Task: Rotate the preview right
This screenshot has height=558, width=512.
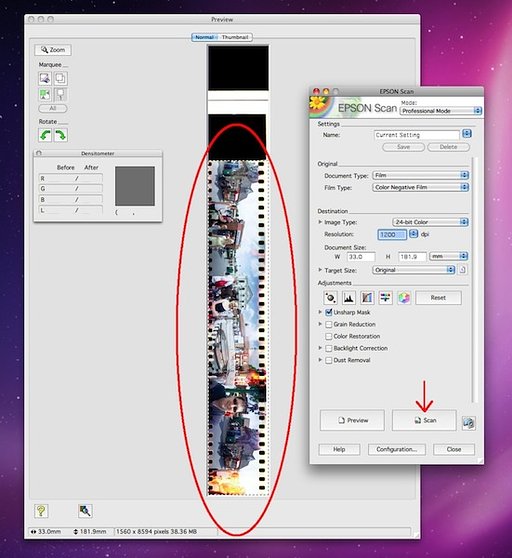Action: tap(60, 135)
